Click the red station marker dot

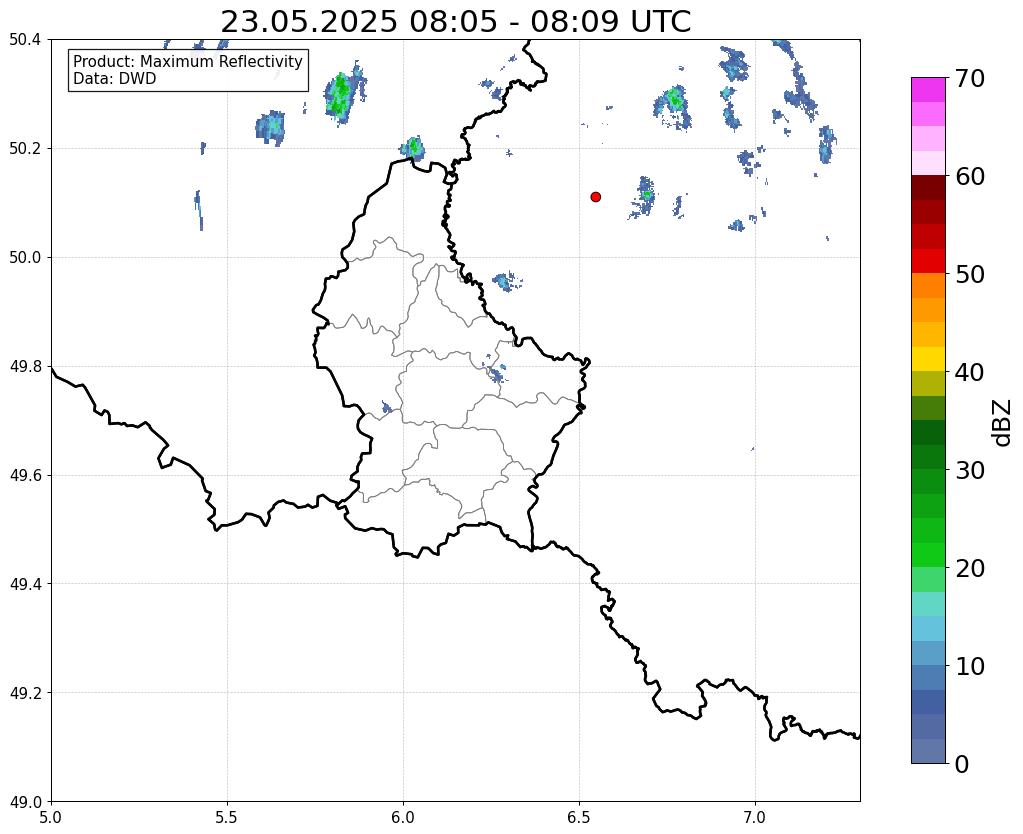[x=595, y=197]
